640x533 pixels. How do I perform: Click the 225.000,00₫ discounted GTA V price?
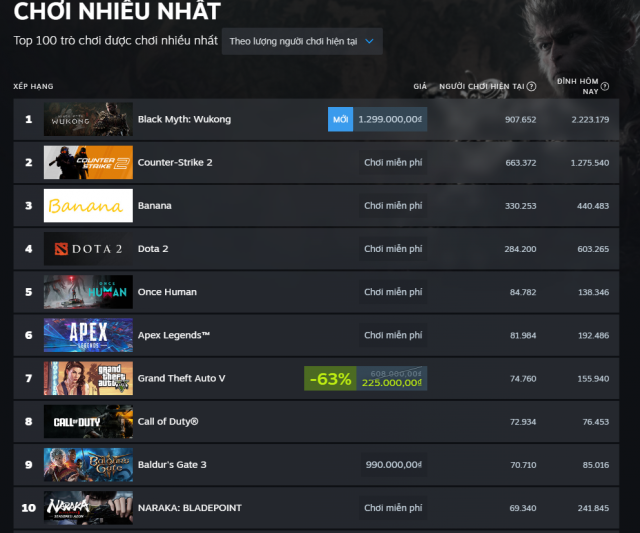tap(392, 383)
